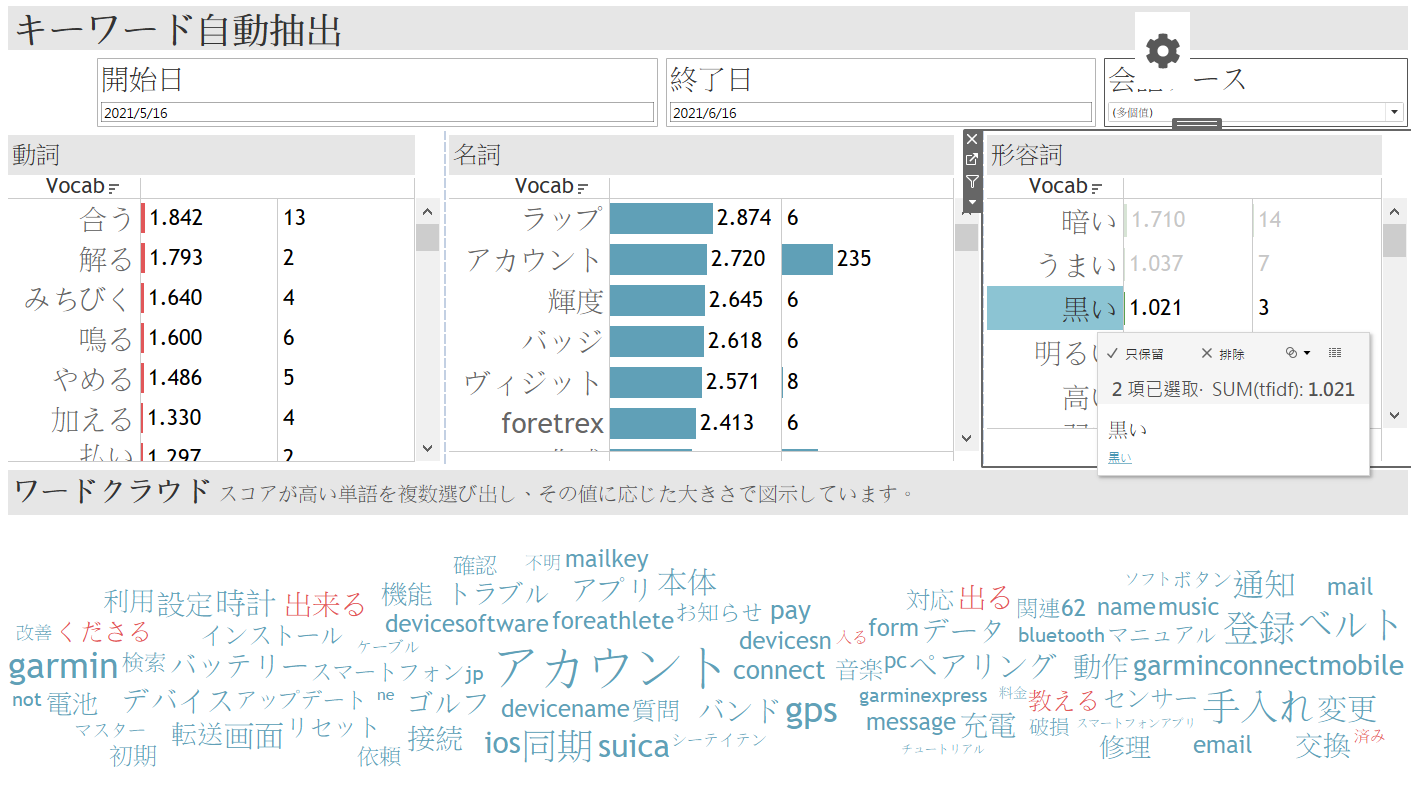This screenshot has width=1411, height=809.
Task: Click the red word 出来る in the cloud
Action: pos(326,605)
